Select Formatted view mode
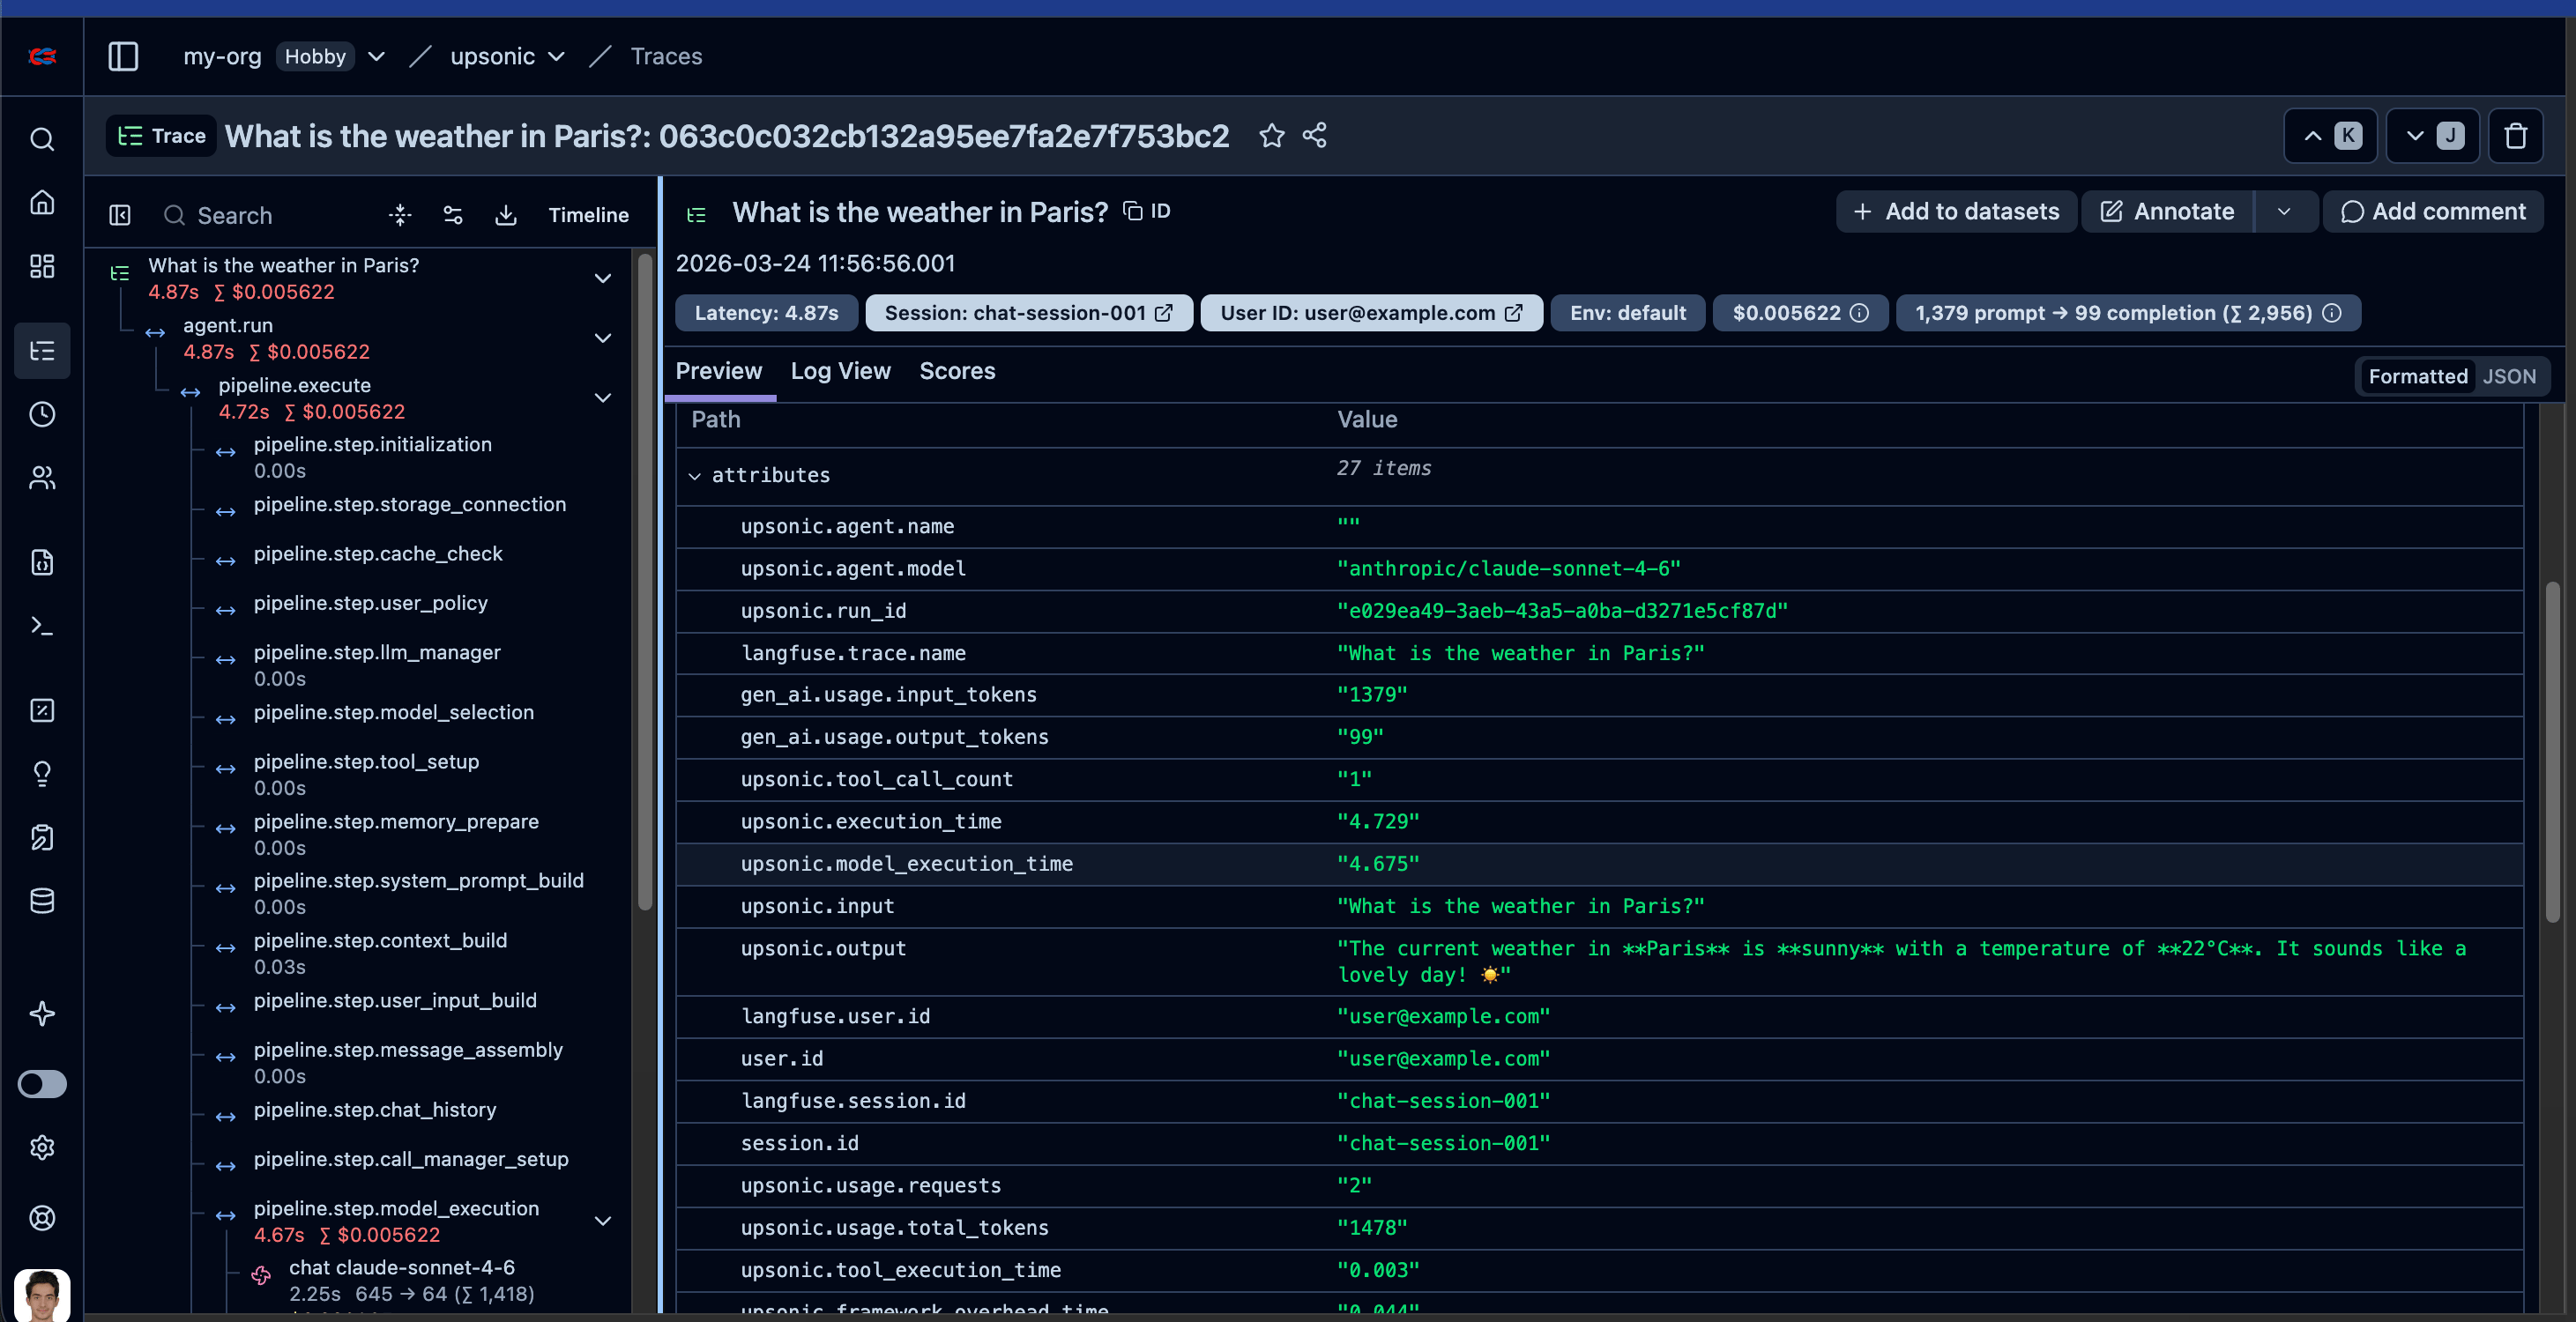This screenshot has width=2576, height=1322. [2417, 376]
